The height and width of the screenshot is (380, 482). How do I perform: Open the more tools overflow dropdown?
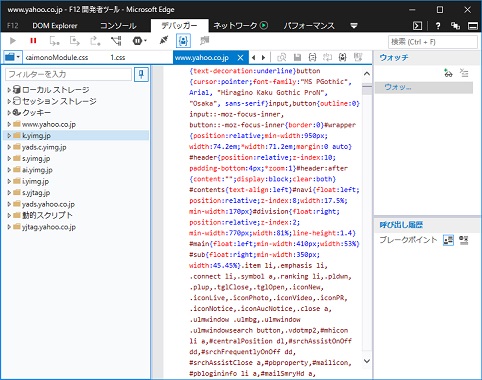(x=354, y=26)
